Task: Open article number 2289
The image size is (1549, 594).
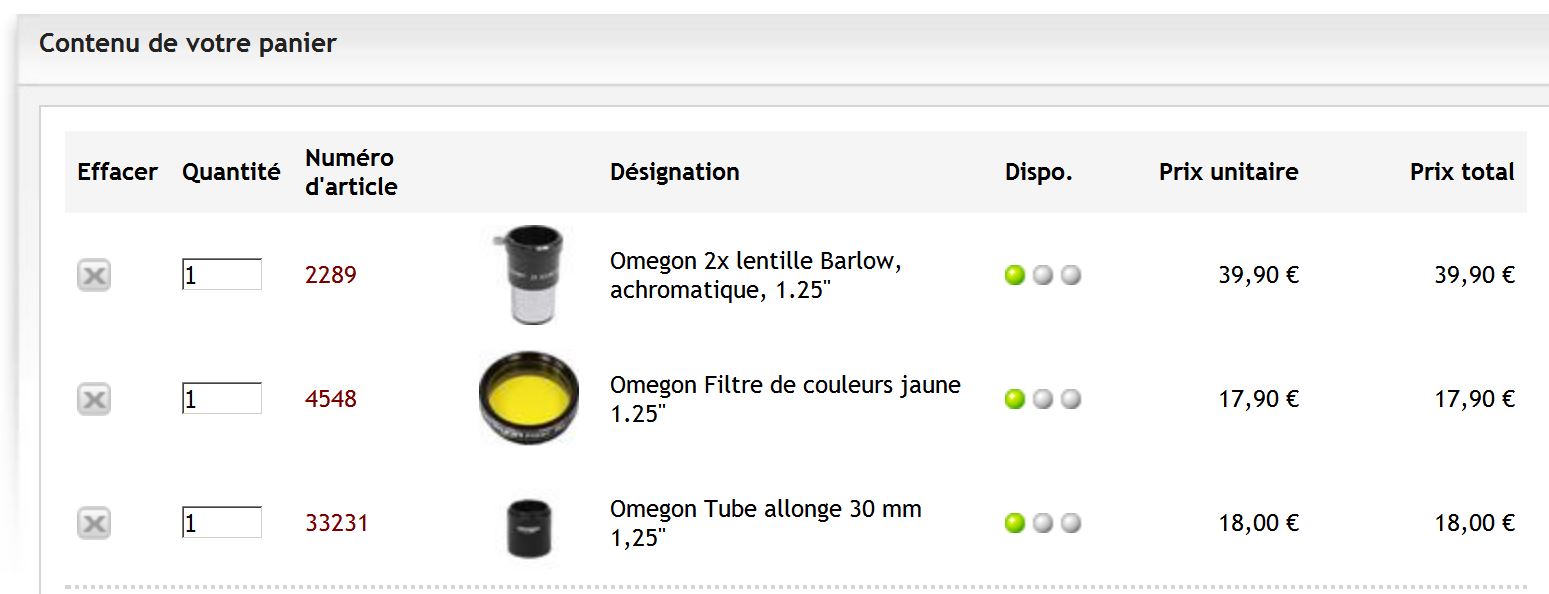Action: click(x=331, y=275)
